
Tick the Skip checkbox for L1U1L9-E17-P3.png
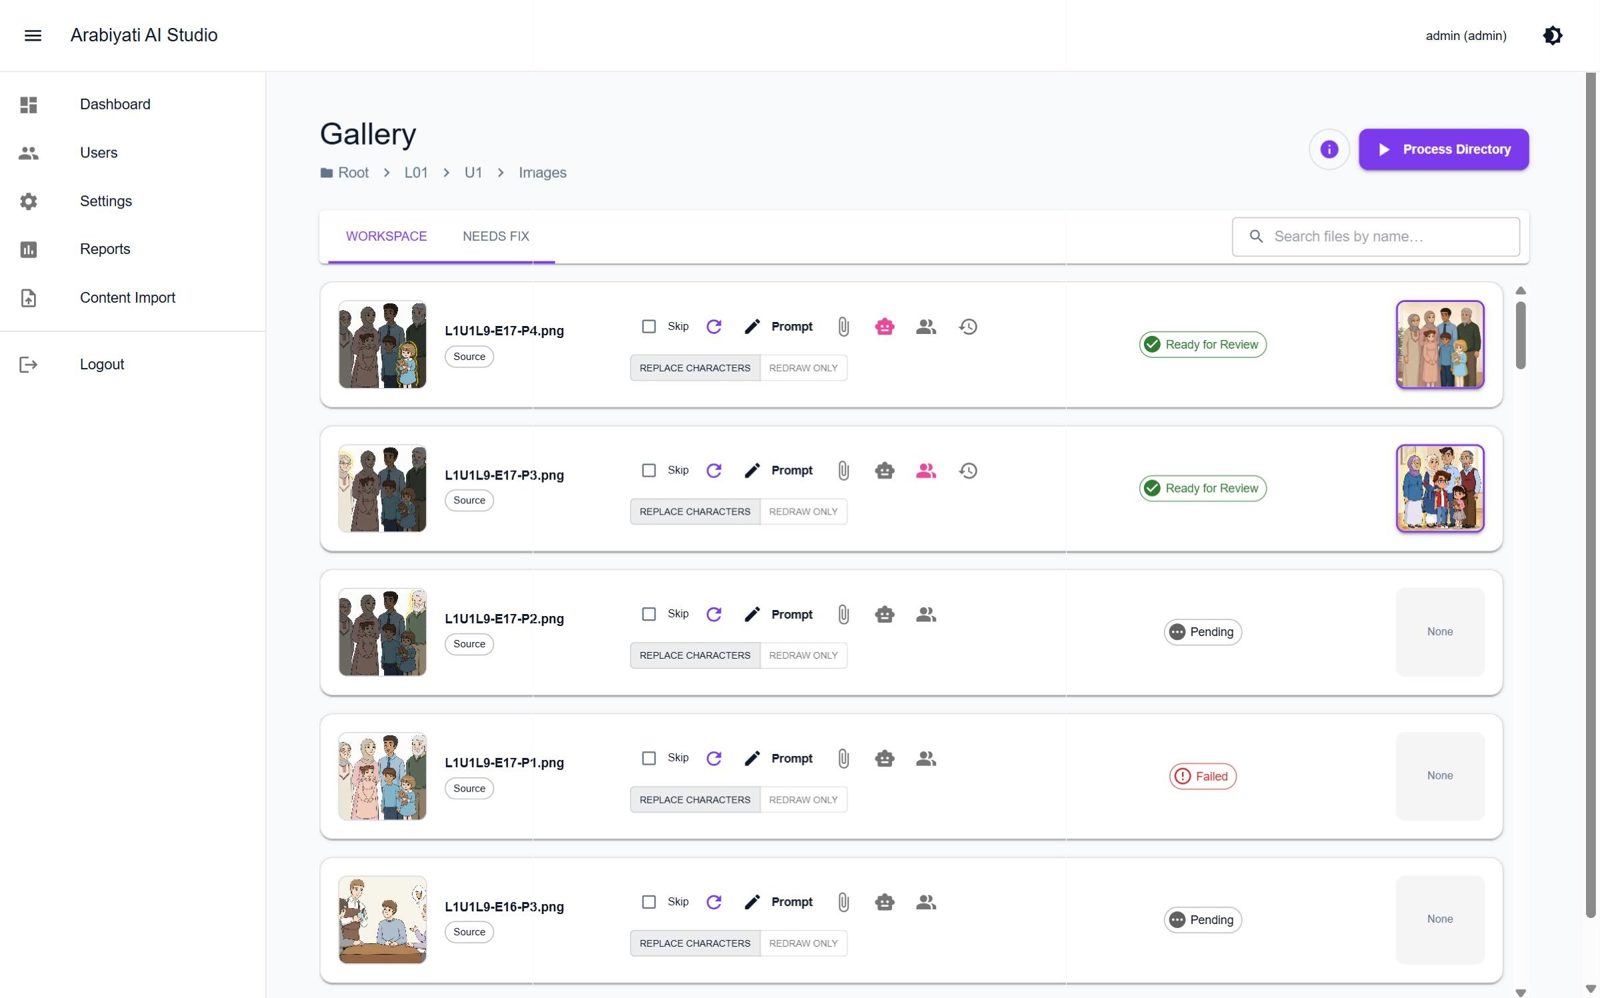point(649,471)
